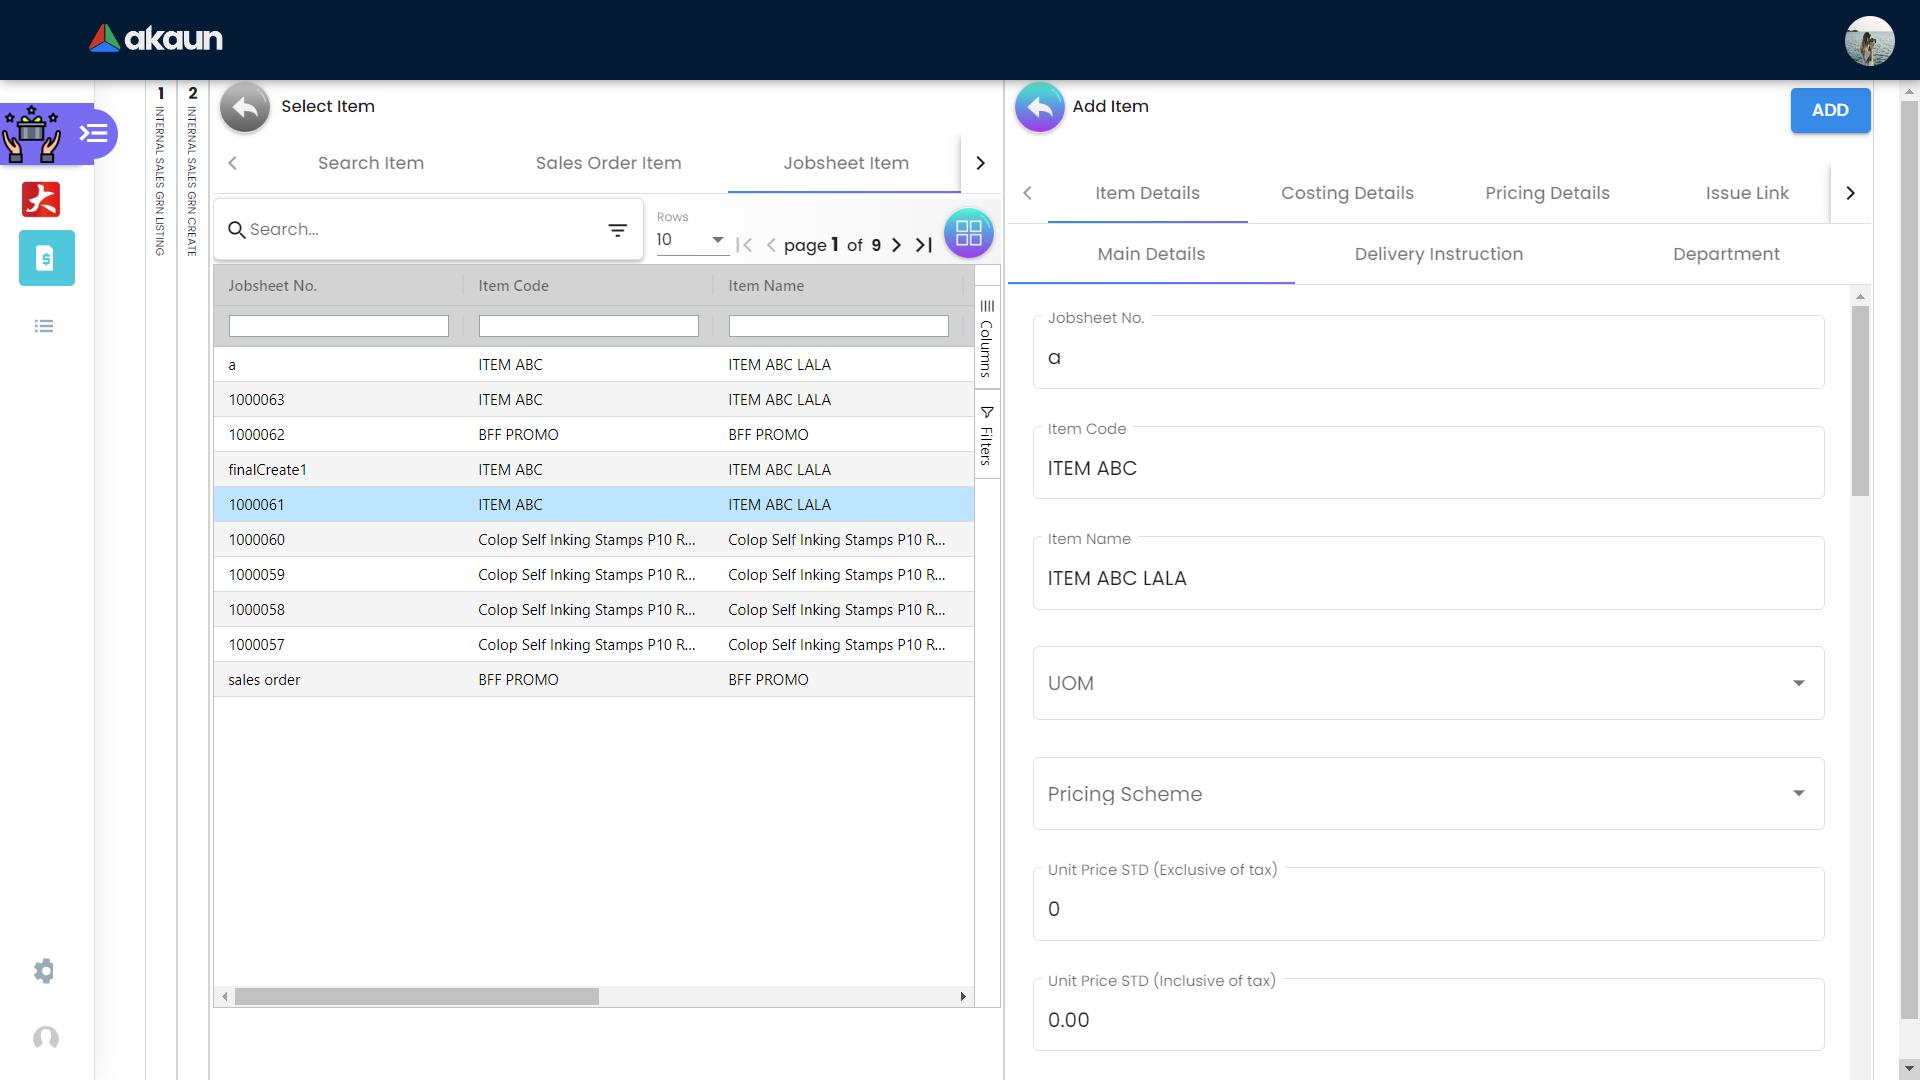Click the user profile avatar top right
The height and width of the screenshot is (1080, 1920).
1869,41
